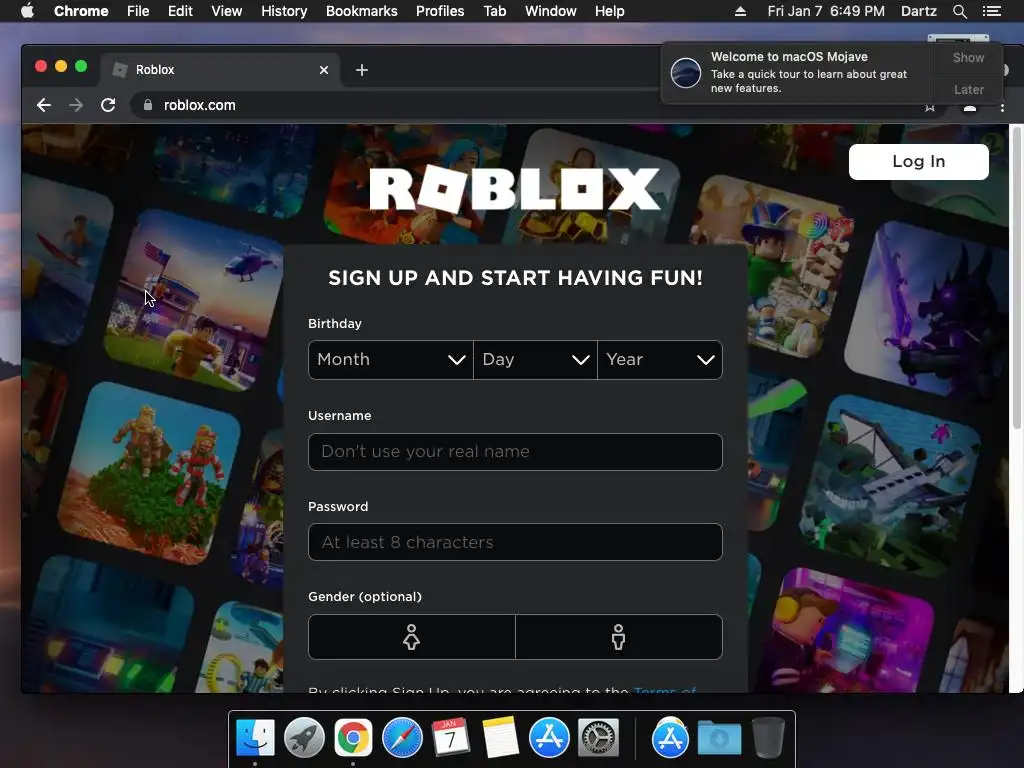The width and height of the screenshot is (1024, 768).
Task: Open the History menu
Action: point(284,11)
